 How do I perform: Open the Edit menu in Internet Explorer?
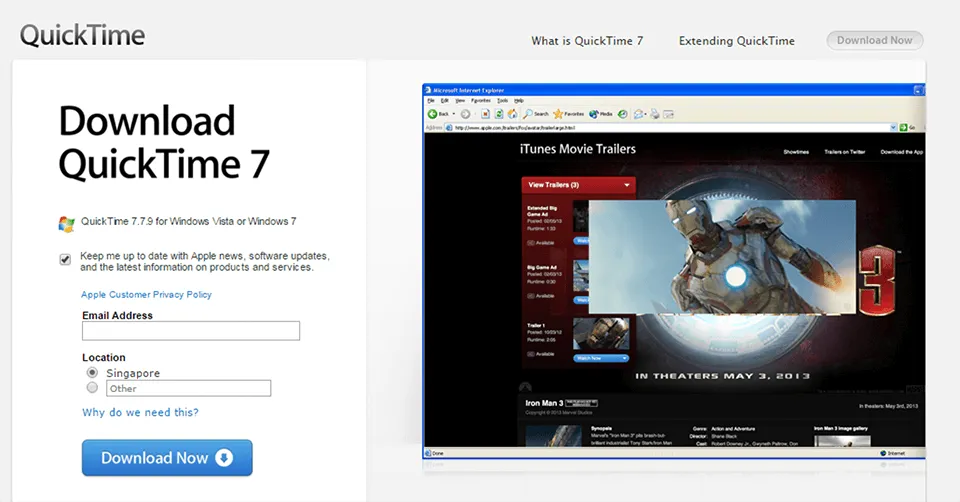[x=444, y=100]
